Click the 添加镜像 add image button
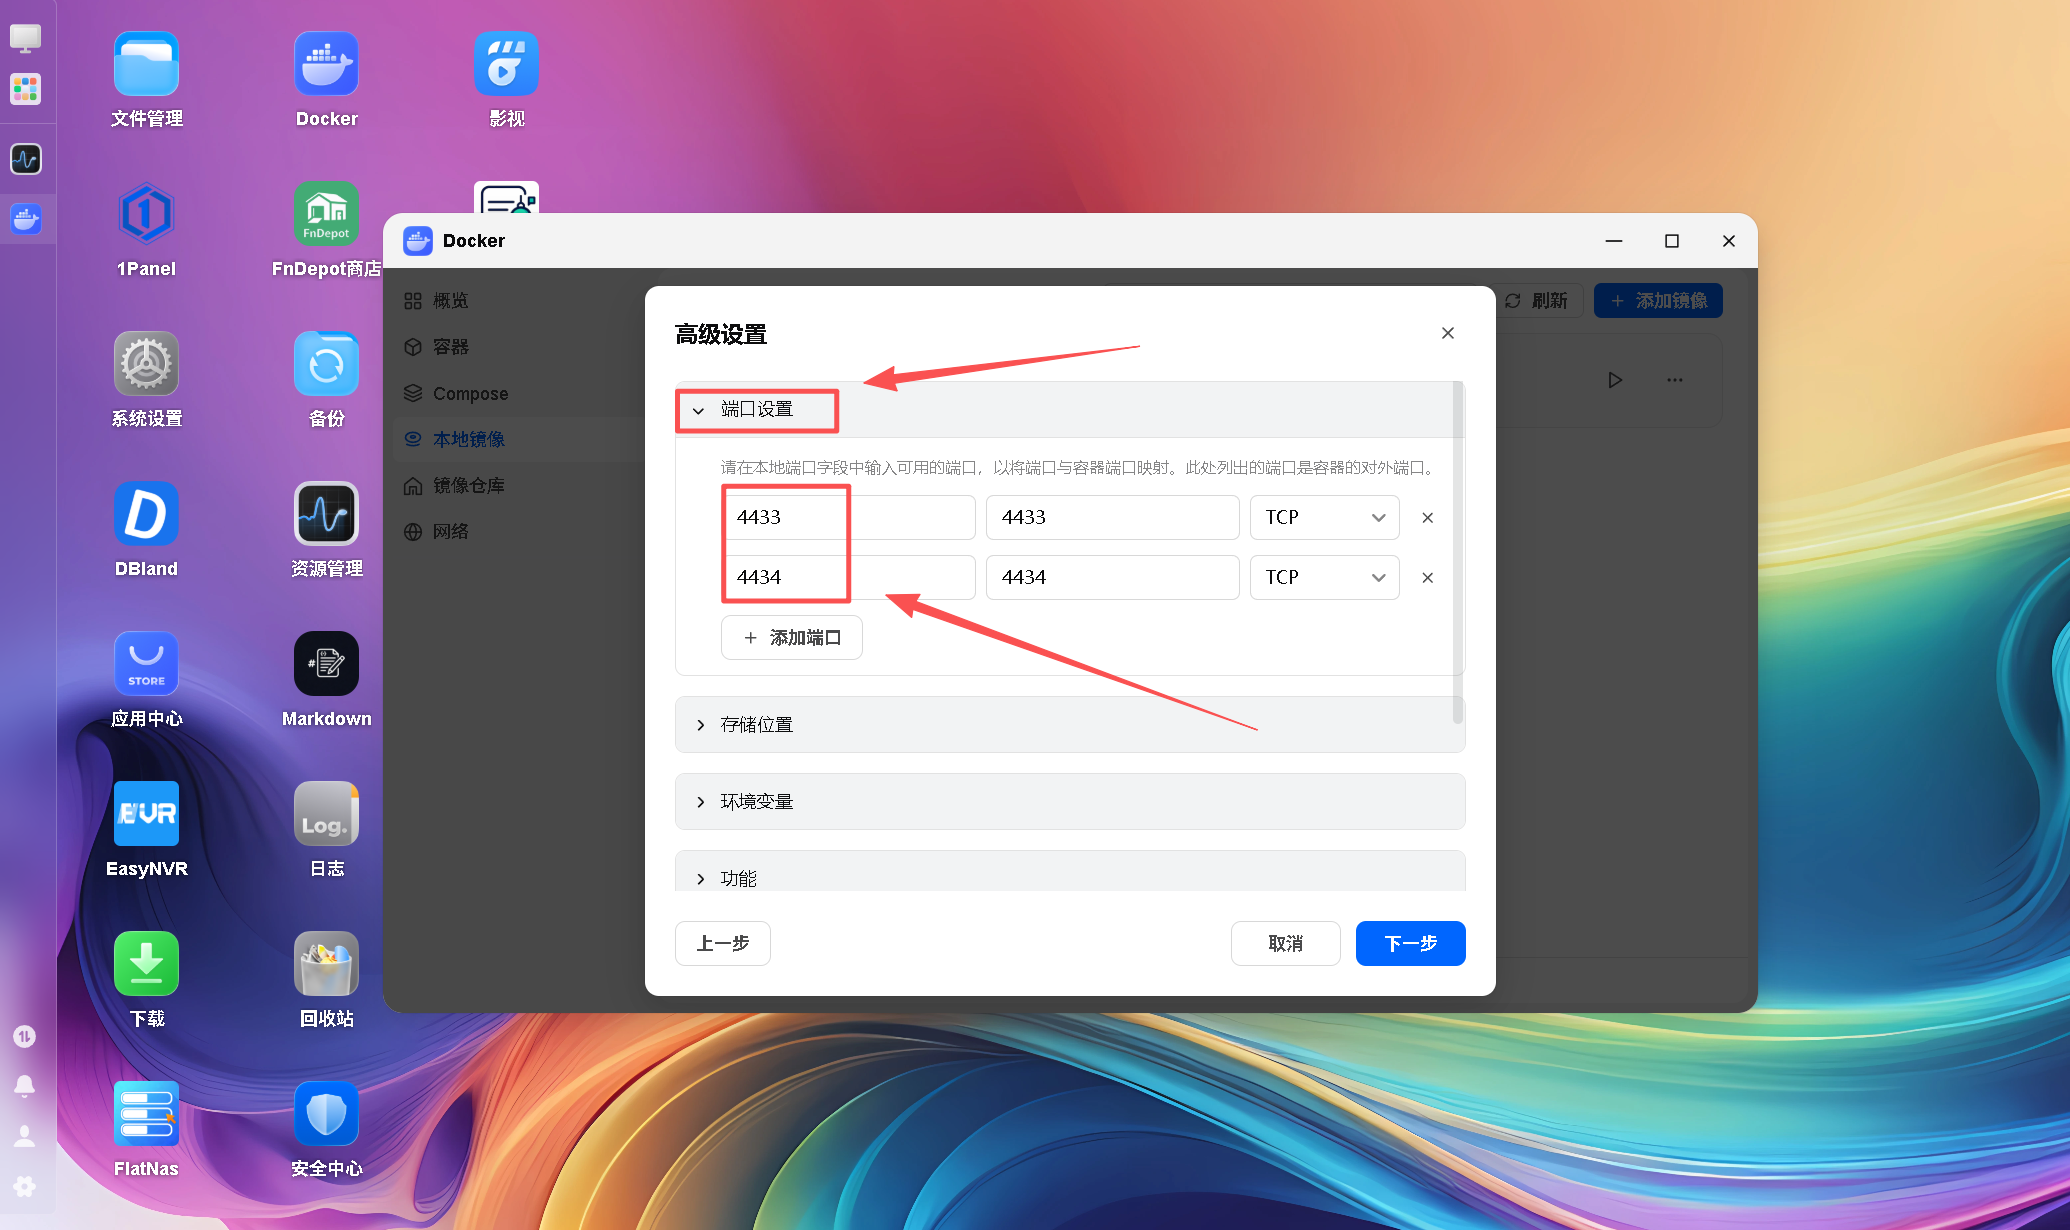Viewport: 2070px width, 1230px height. pos(1658,301)
